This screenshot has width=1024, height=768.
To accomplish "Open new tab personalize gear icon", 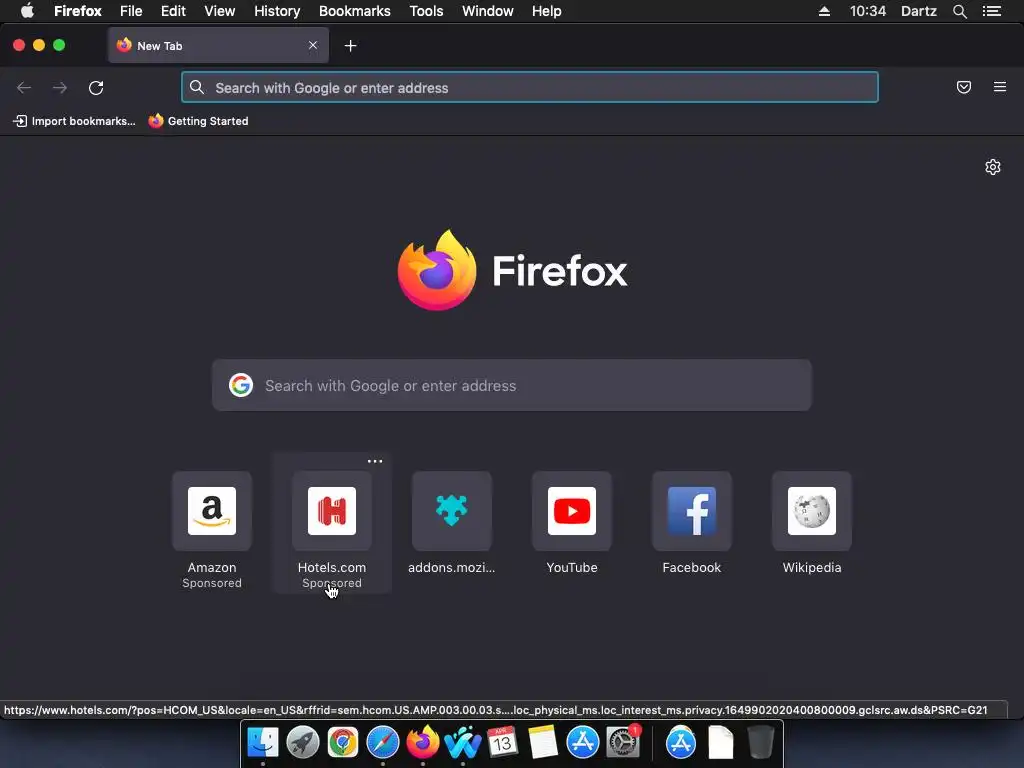I will 993,167.
